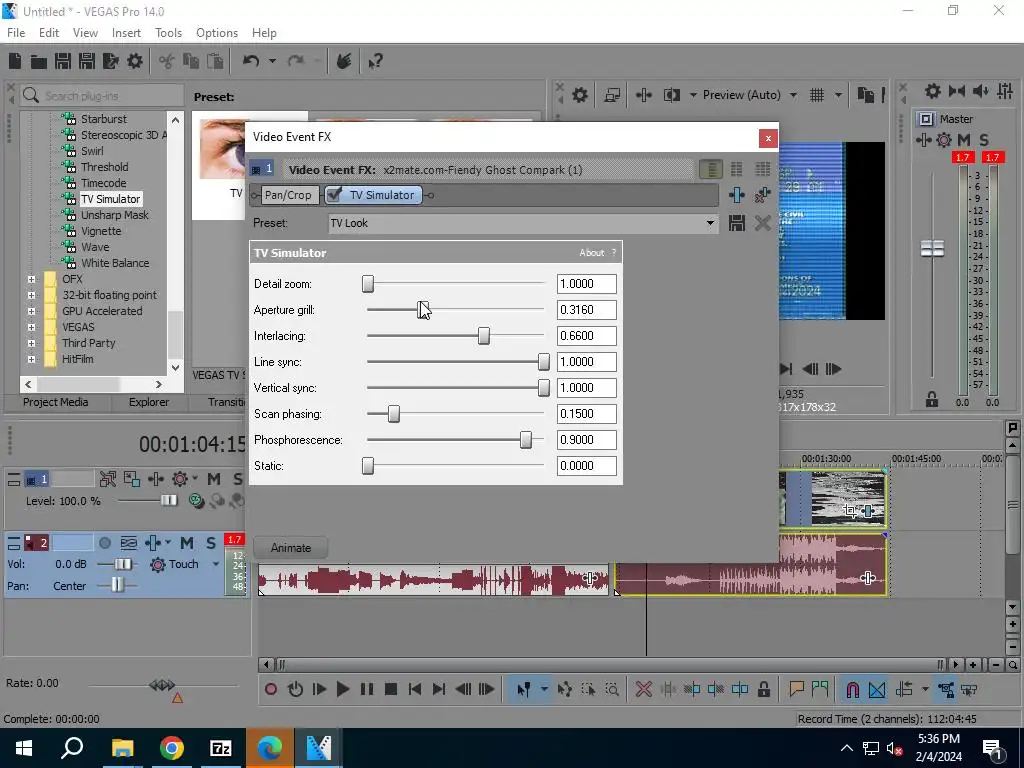Image resolution: width=1024 pixels, height=768 pixels.
Task: Toggle Master bus mute M
Action: point(964,140)
